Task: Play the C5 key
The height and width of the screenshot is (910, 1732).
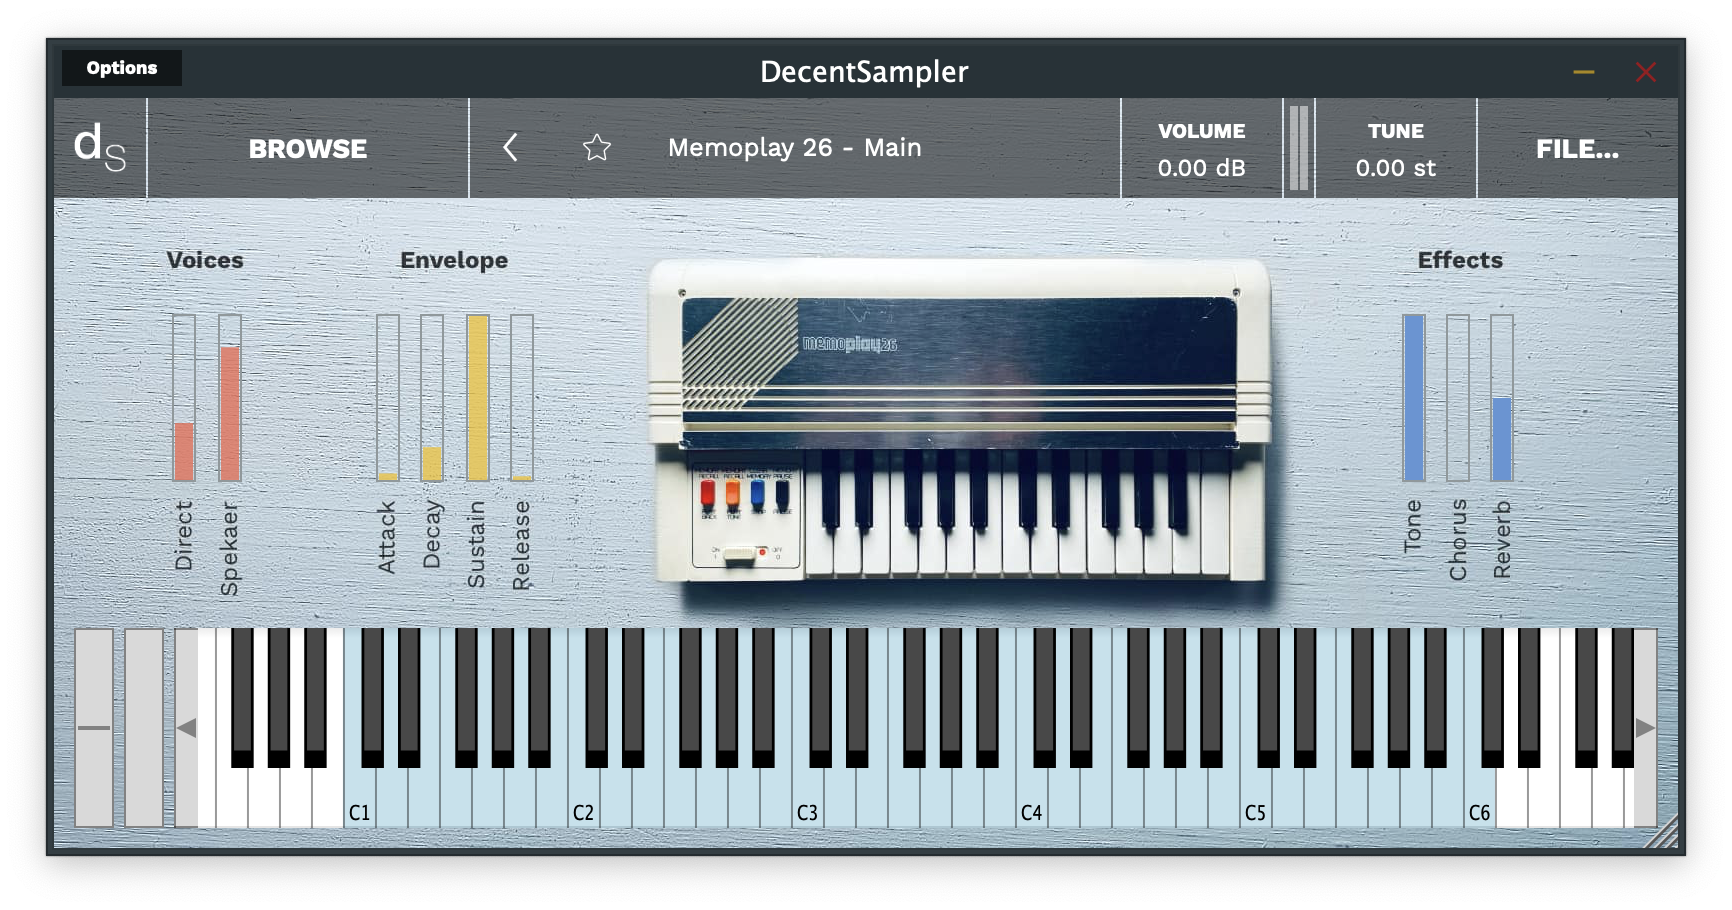Action: [x=1256, y=800]
